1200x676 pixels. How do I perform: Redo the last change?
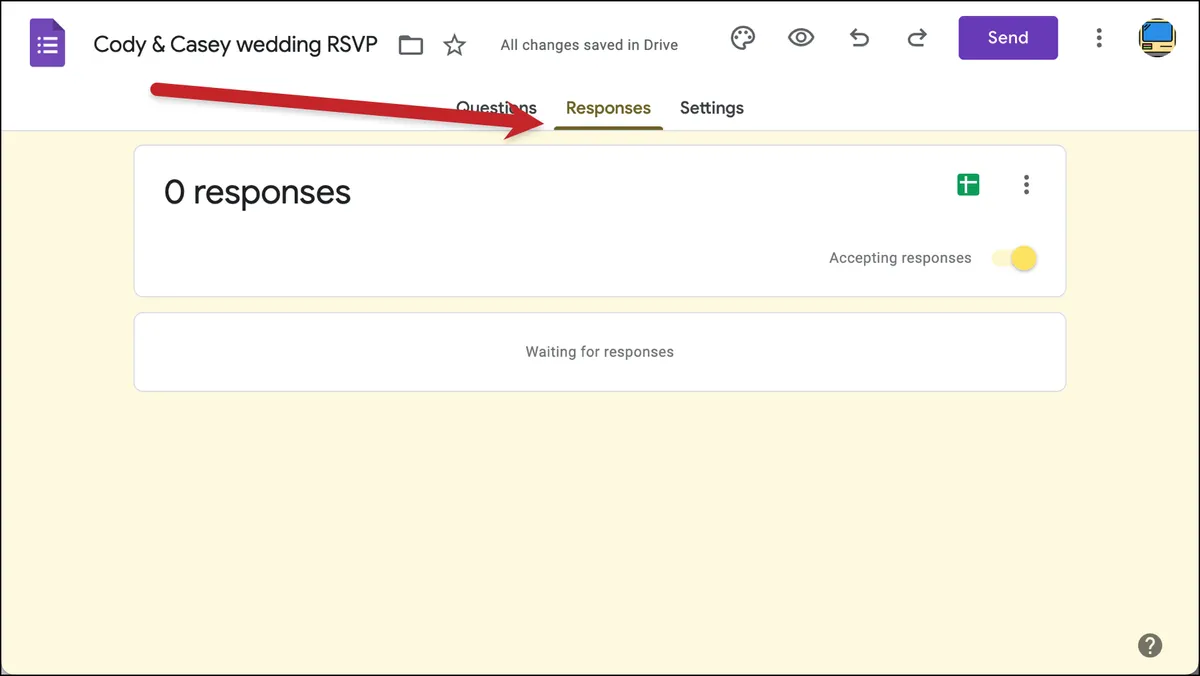[x=916, y=38]
